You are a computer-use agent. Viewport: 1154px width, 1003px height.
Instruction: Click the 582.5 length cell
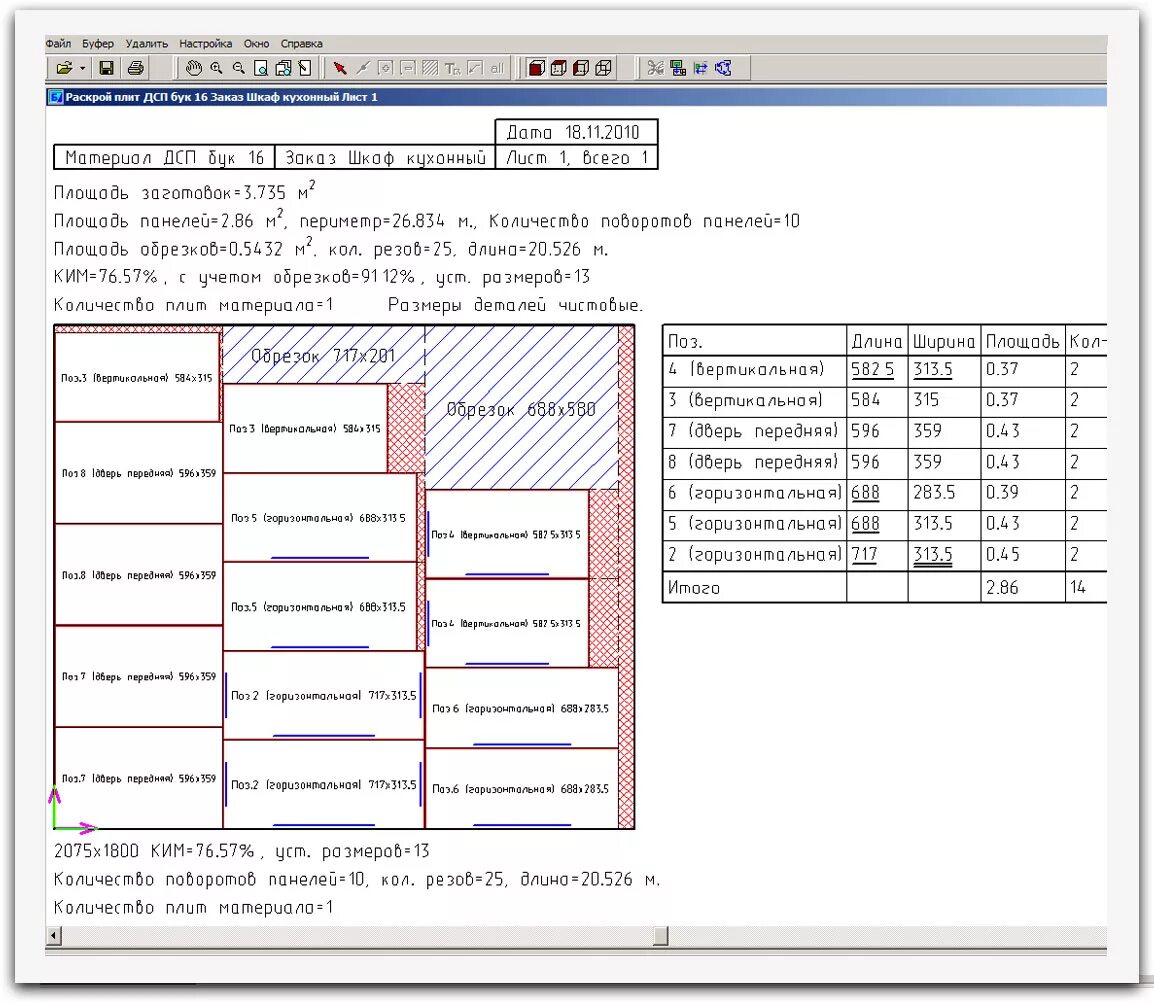(x=877, y=370)
